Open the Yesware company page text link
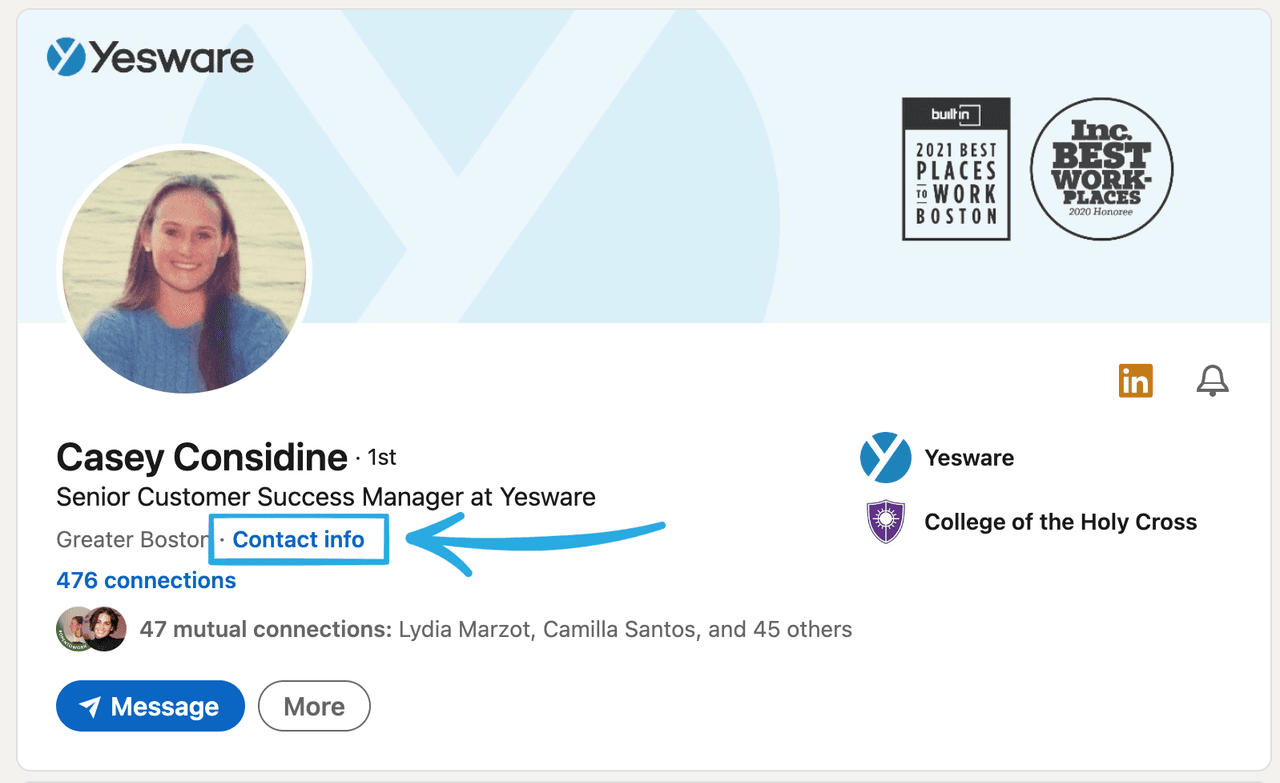The height and width of the screenshot is (783, 1280). point(969,458)
